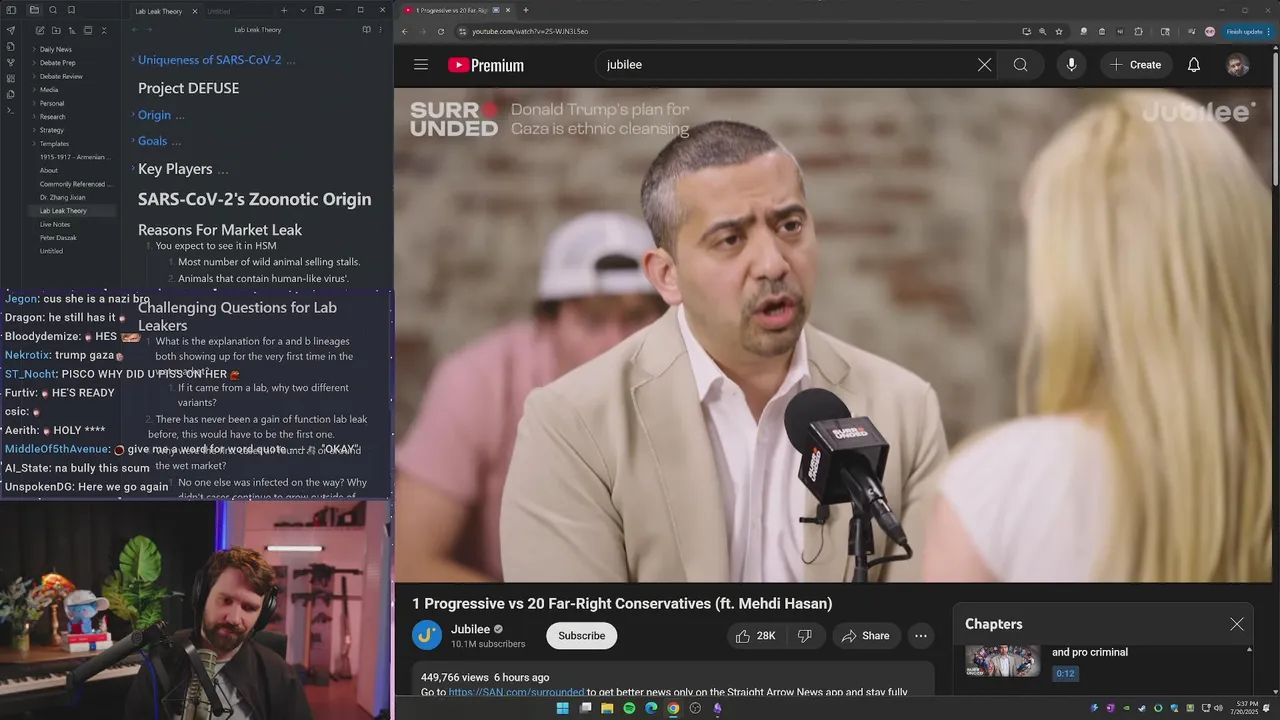1280x720 pixels.
Task: Toggle Obsidian right sidebar icon
Action: coord(319,10)
